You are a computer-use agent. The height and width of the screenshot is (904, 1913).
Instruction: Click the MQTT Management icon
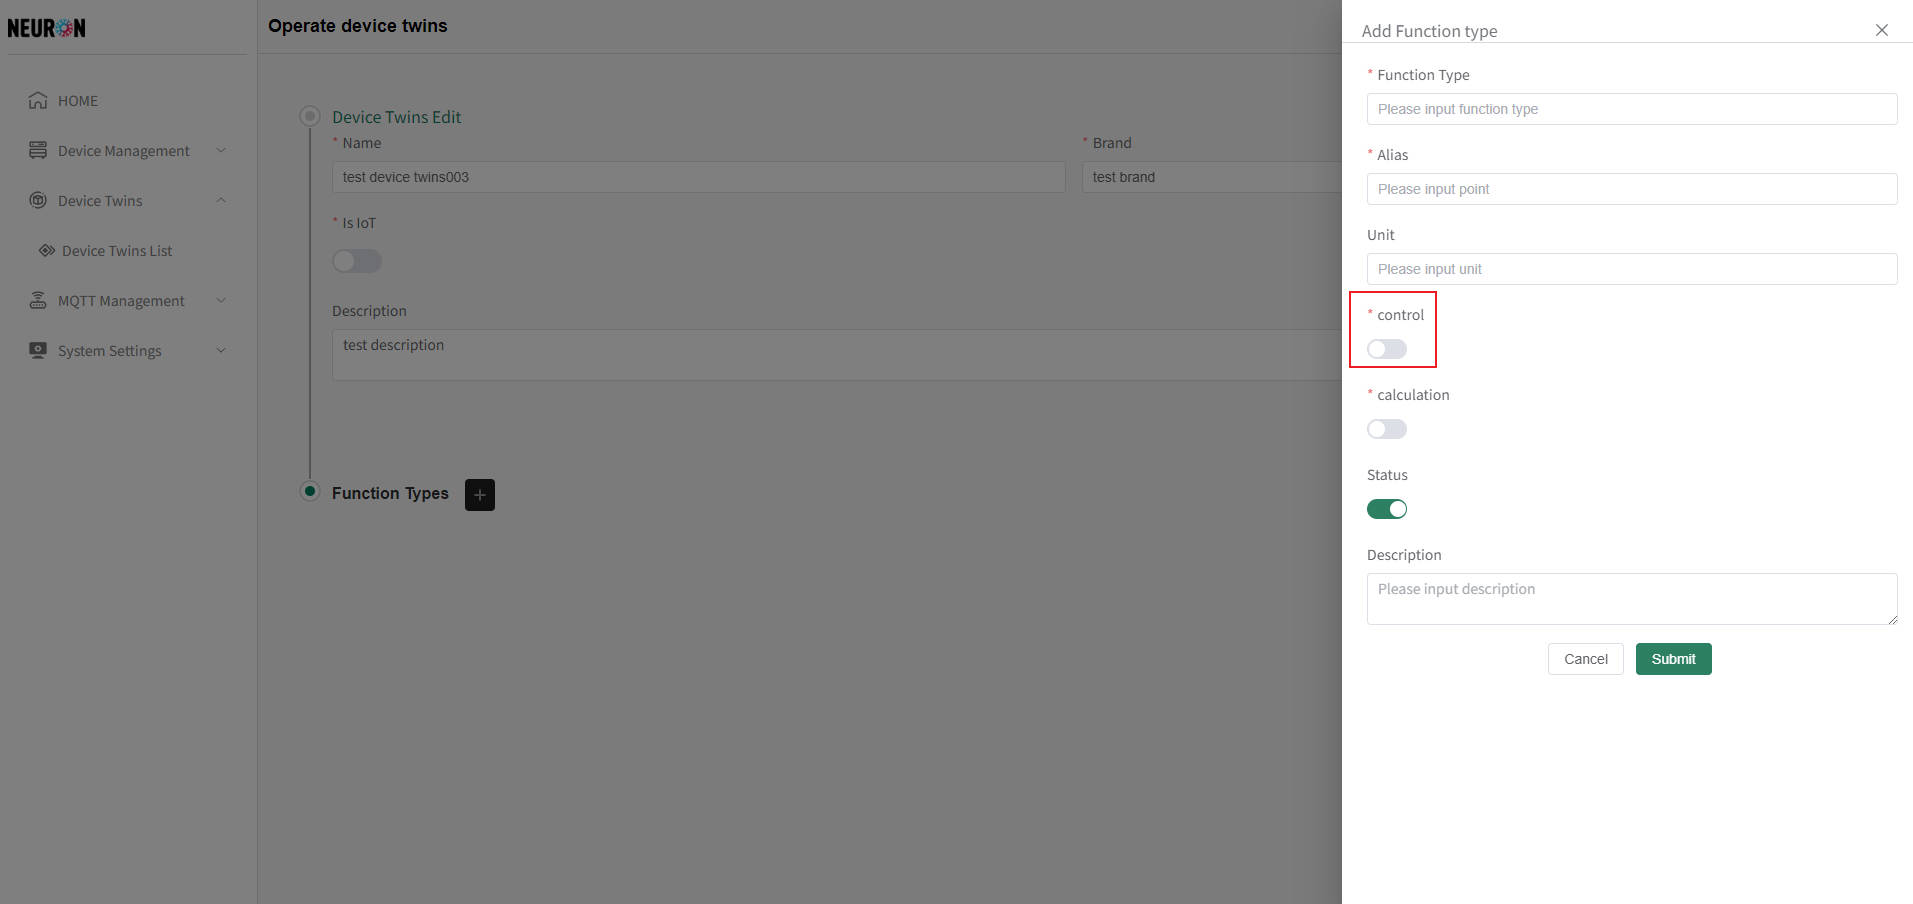[38, 300]
